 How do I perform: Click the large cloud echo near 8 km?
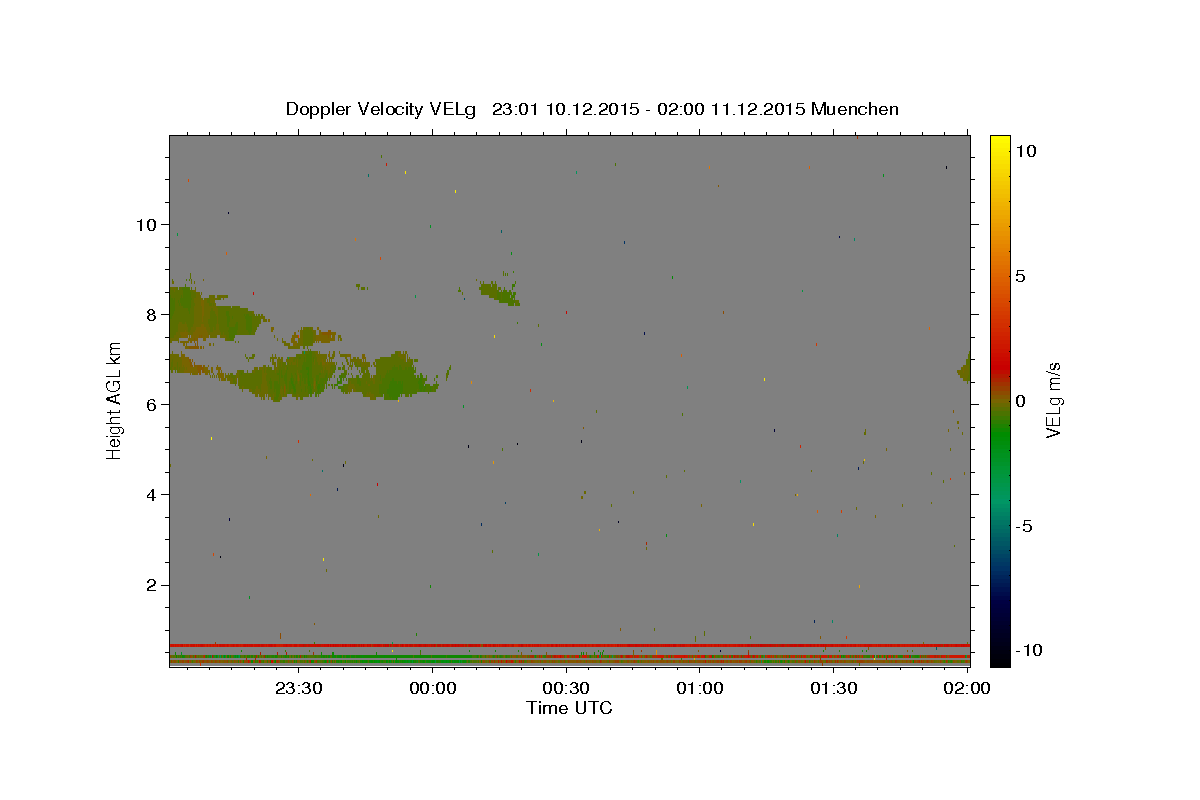coord(215,315)
